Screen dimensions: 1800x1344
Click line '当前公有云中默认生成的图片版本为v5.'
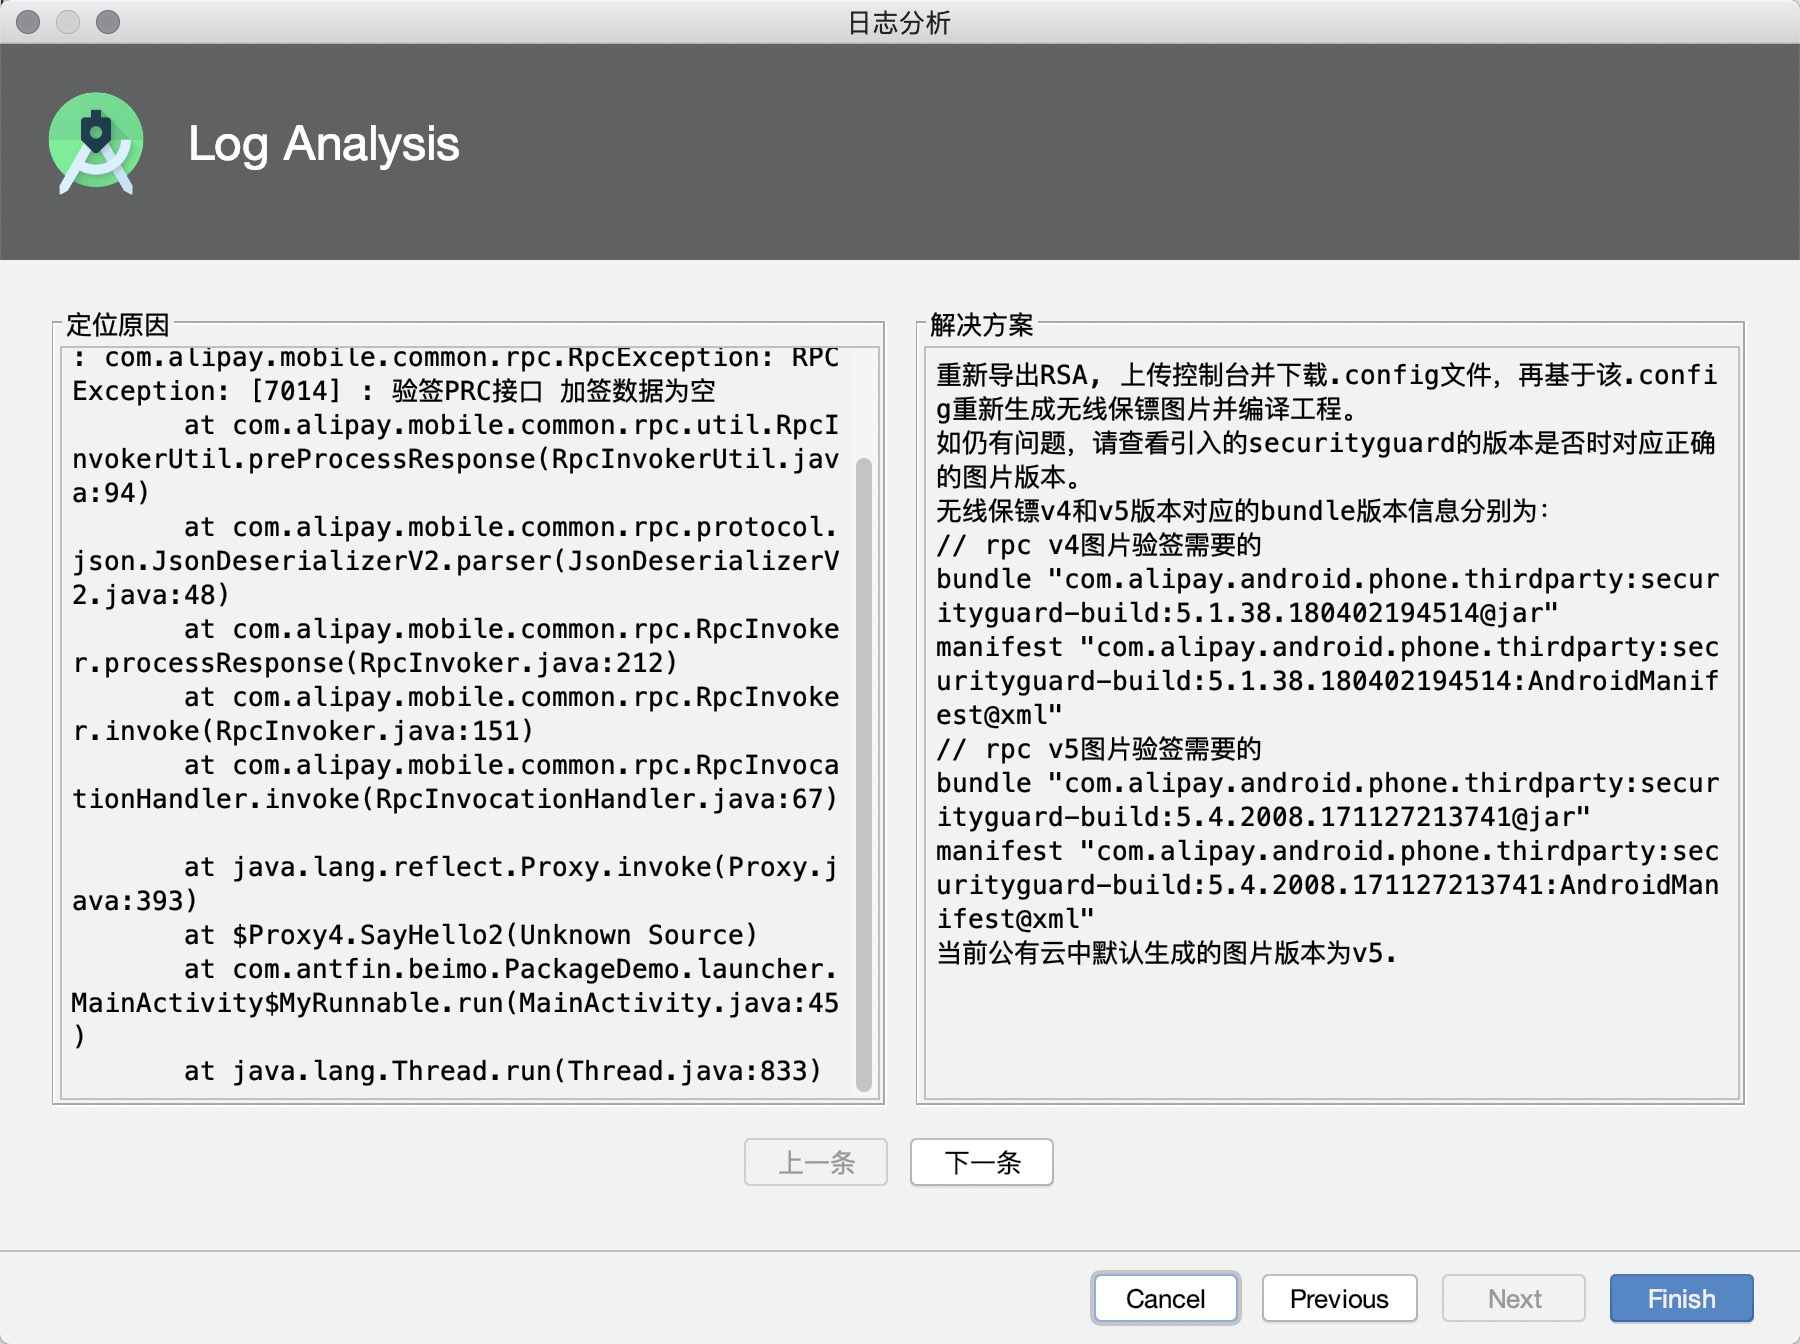pos(1166,953)
